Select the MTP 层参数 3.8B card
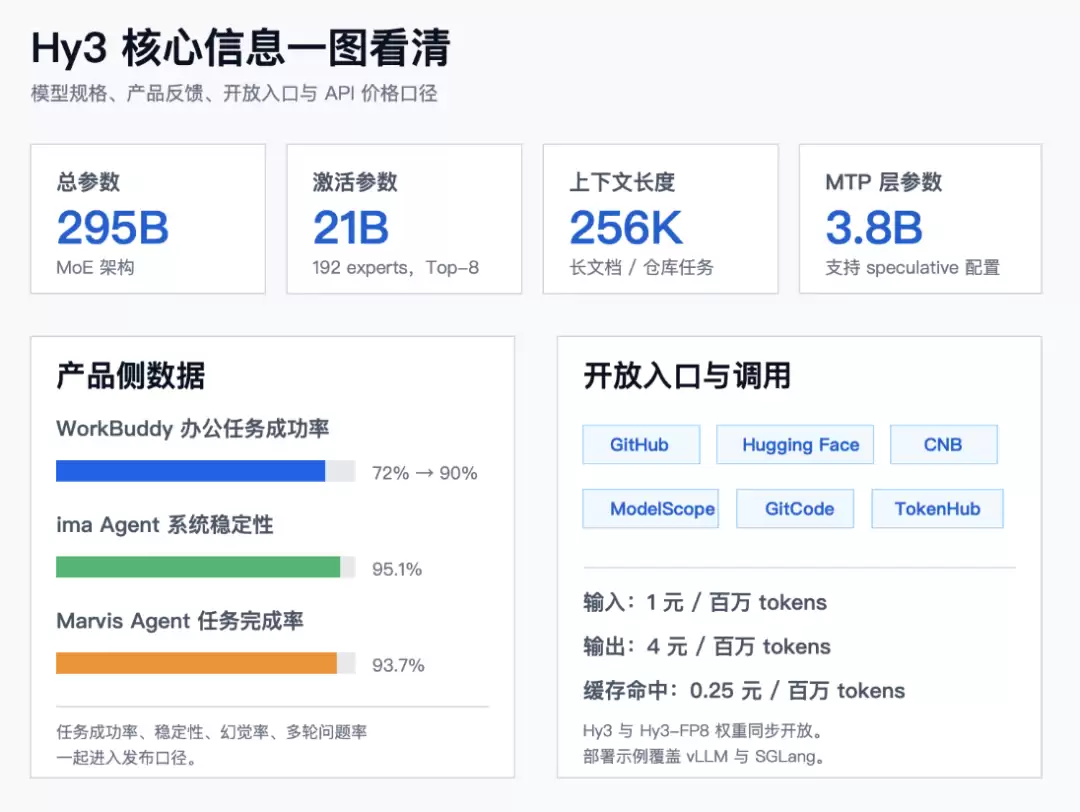Viewport: 1080px width, 812px height. click(920, 219)
